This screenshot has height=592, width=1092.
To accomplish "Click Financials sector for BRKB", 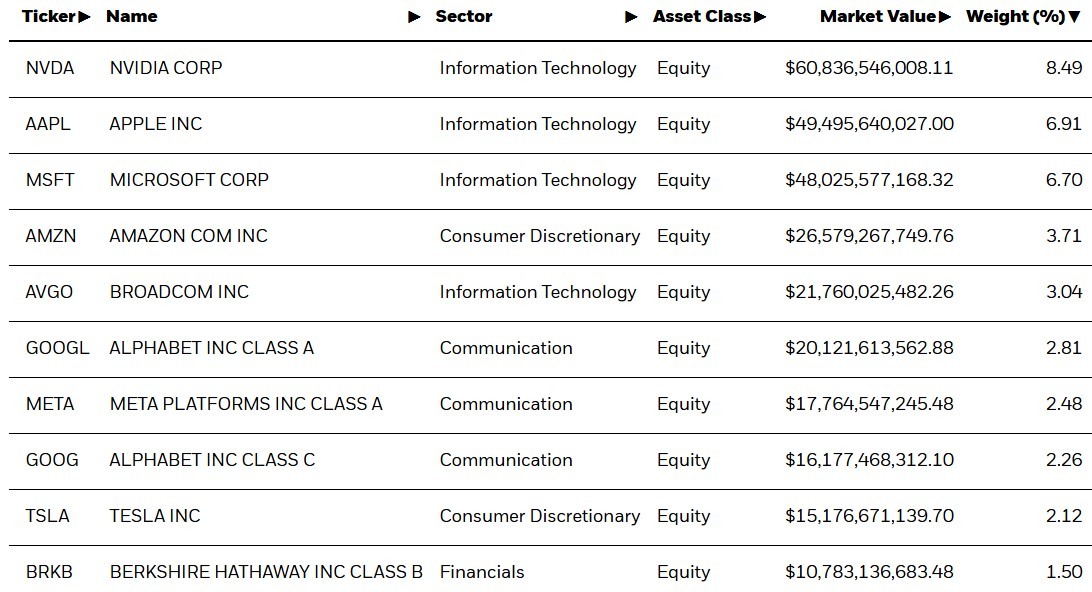I will [482, 572].
